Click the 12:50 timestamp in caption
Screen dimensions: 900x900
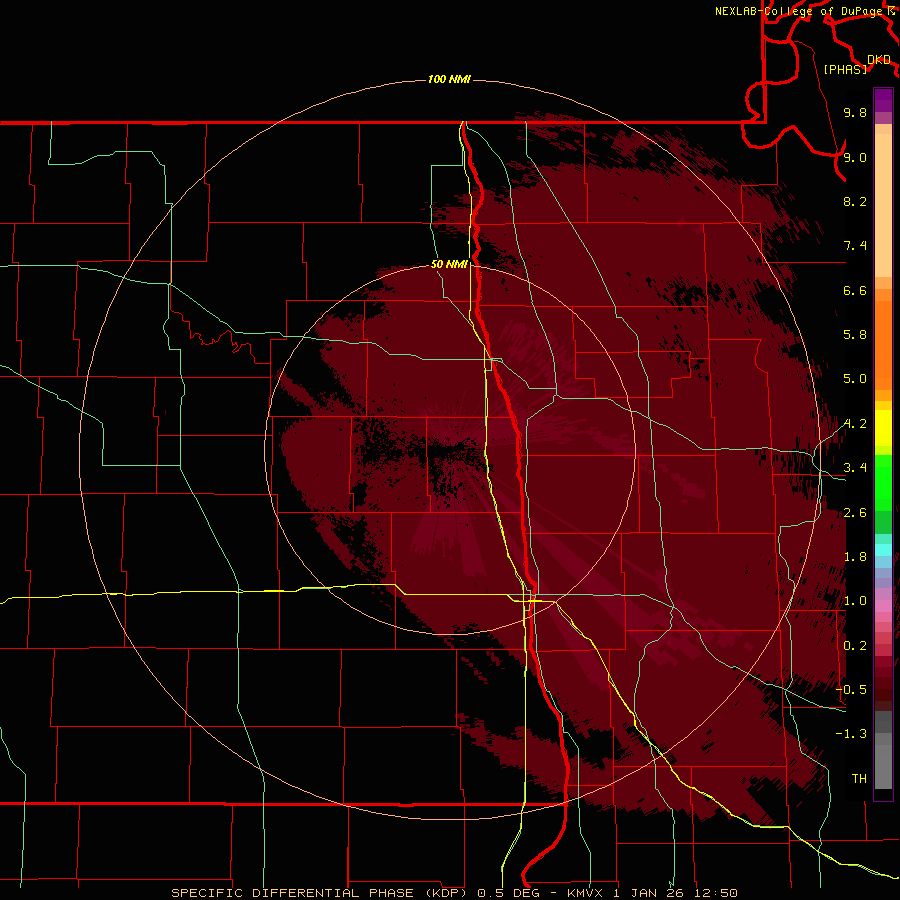point(715,893)
